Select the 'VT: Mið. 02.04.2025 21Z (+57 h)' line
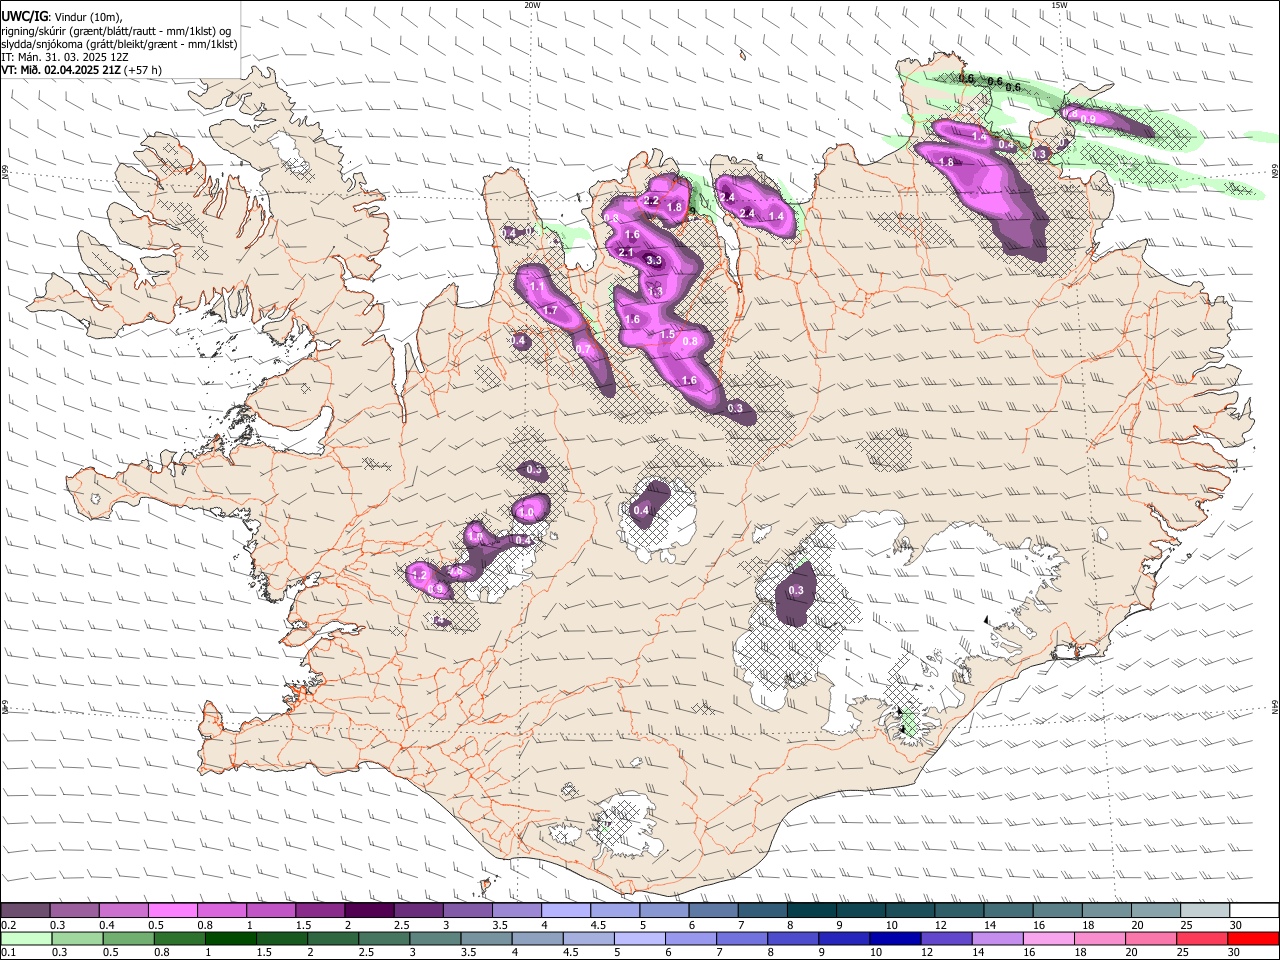The height and width of the screenshot is (960, 1280). point(81,70)
